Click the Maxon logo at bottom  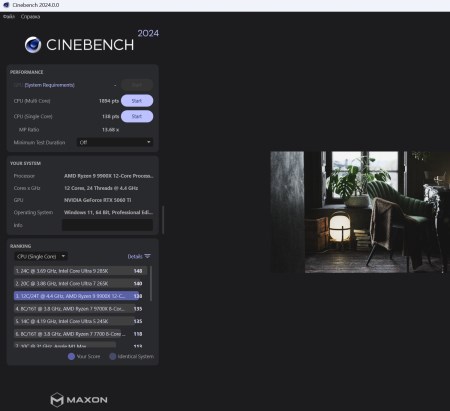(x=79, y=400)
